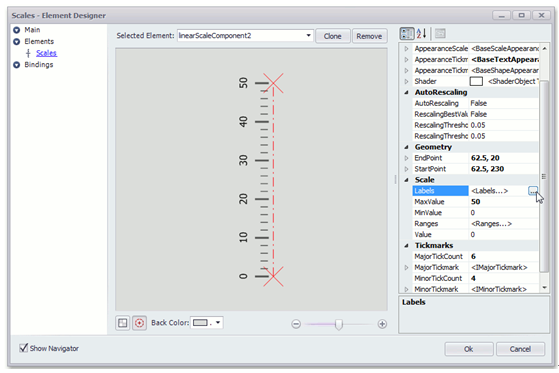
Task: Click the zoom out minus icon
Action: [x=296, y=324]
